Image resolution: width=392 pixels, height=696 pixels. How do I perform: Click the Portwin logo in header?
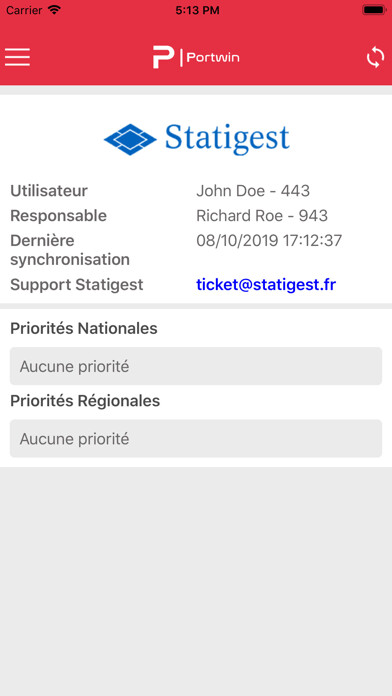click(196, 57)
